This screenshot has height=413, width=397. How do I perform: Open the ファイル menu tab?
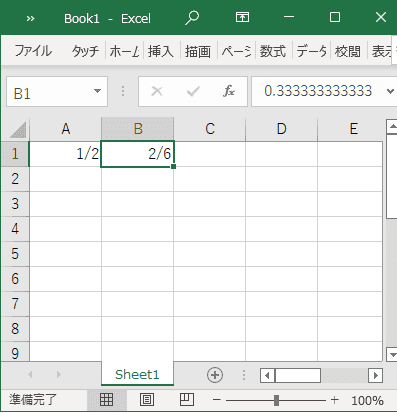coord(33,51)
